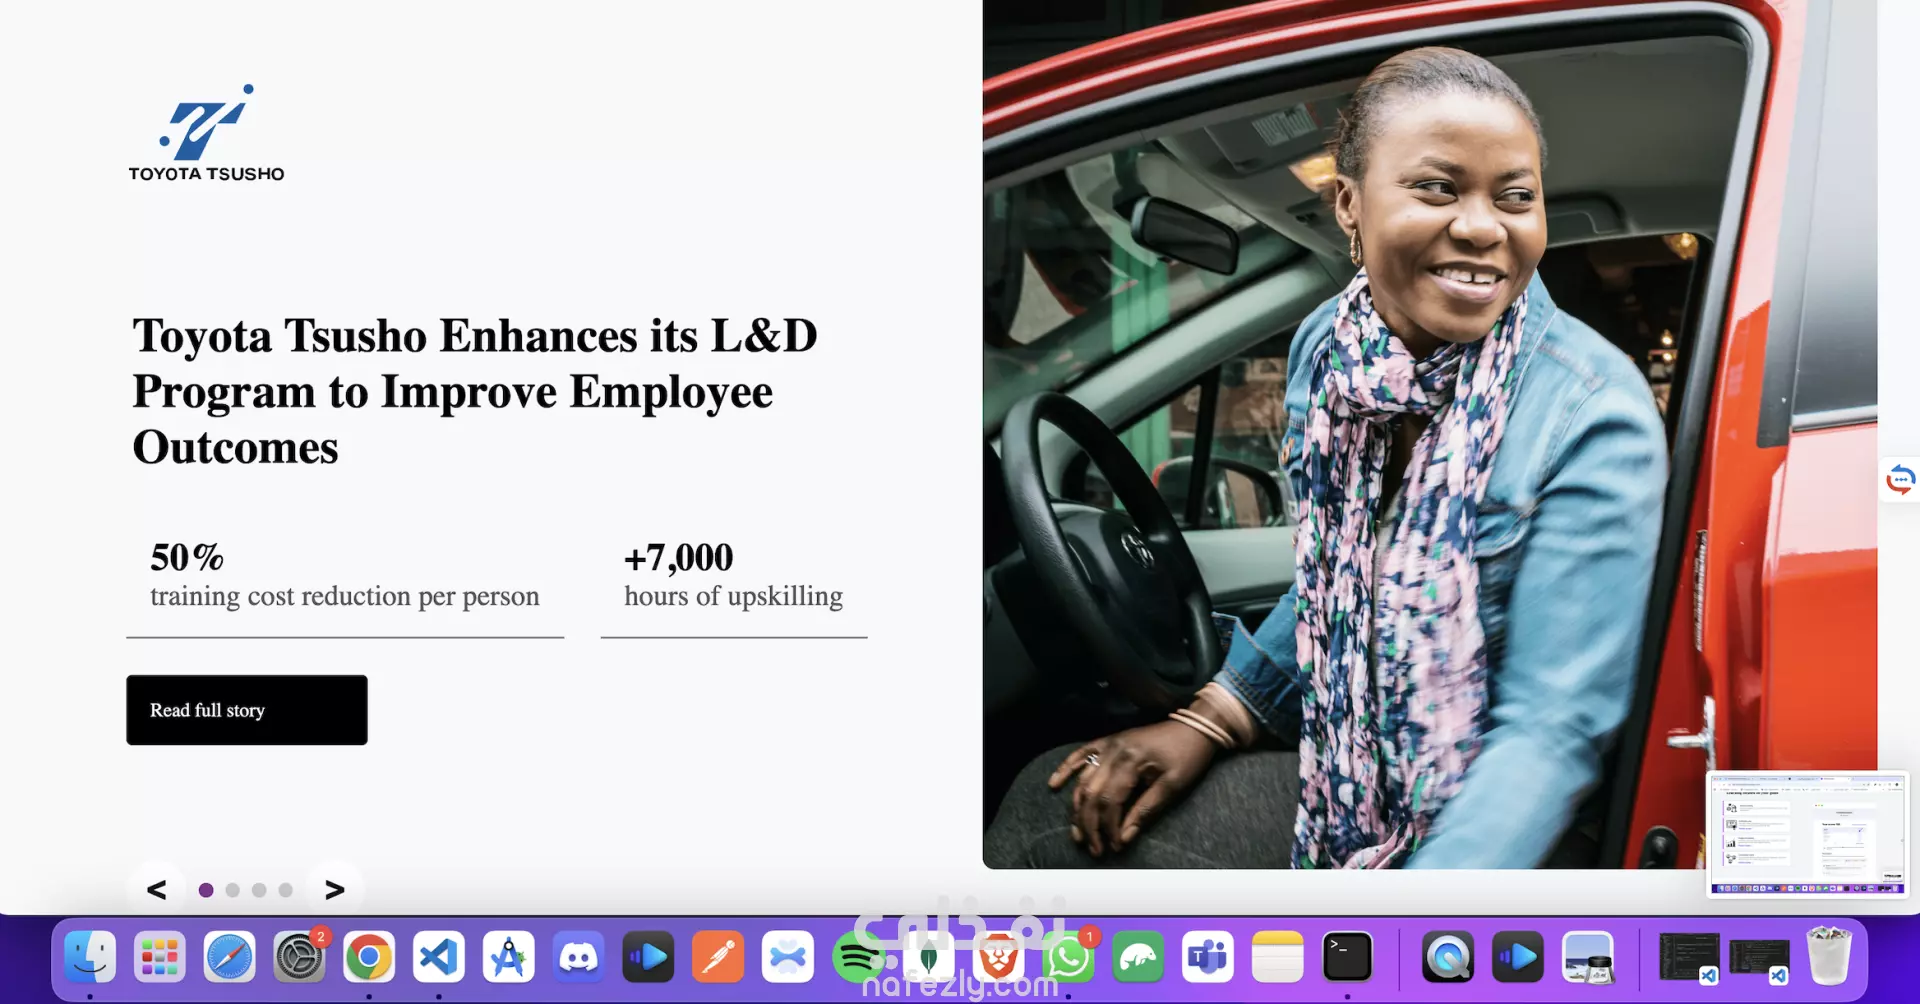Click the +7,000 hours of upskilling stat
Screen dimensions: 1920x1004
[733, 575]
